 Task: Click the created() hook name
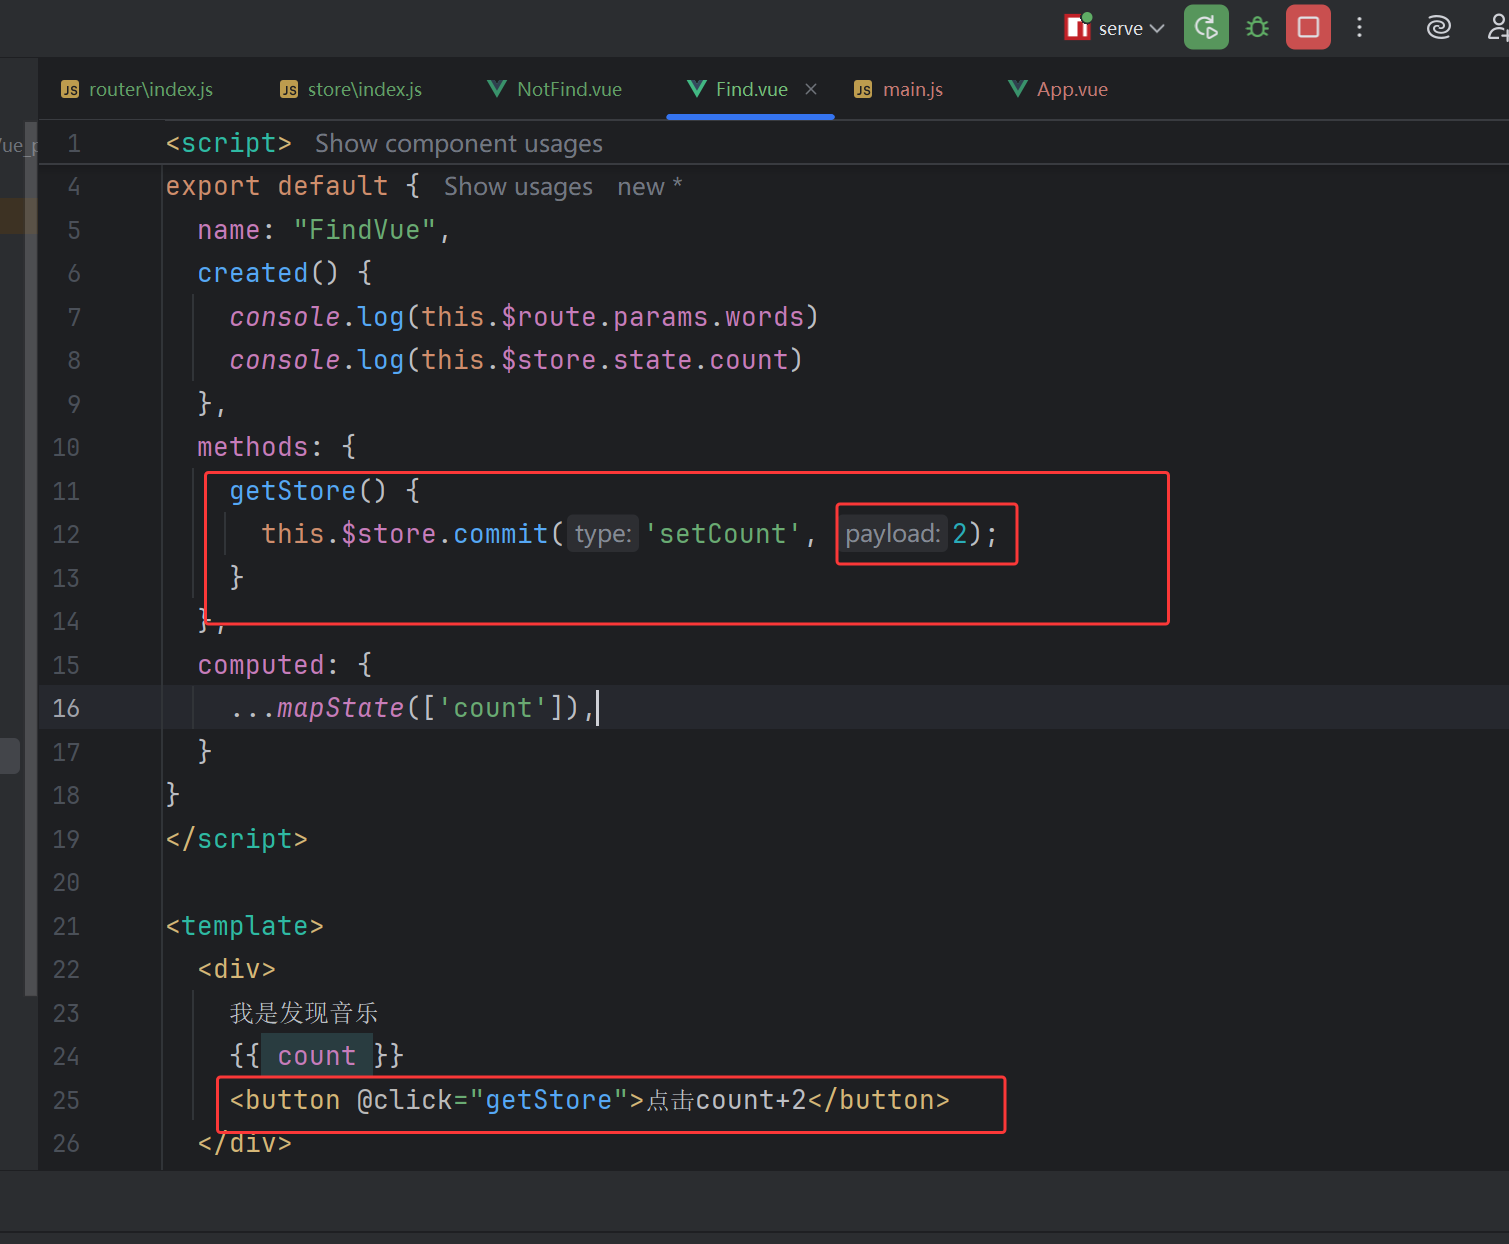coord(253,273)
